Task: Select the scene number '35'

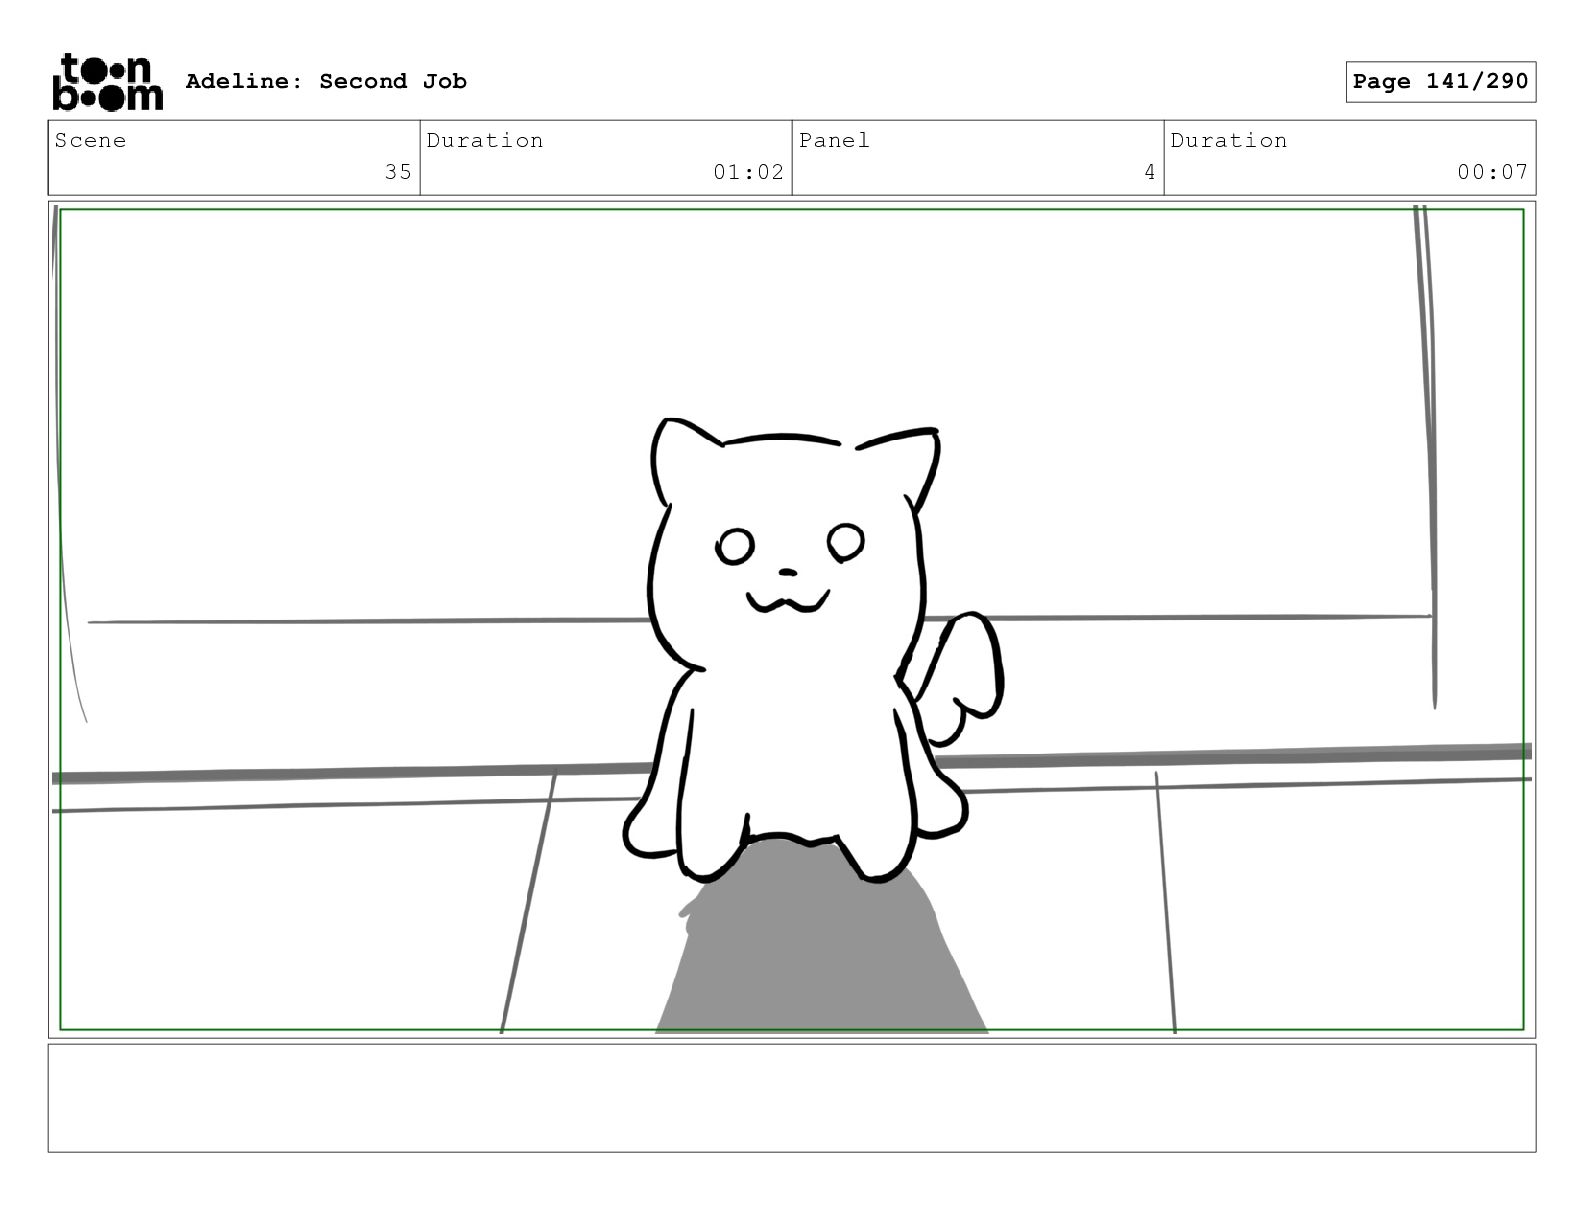Action: pos(398,172)
